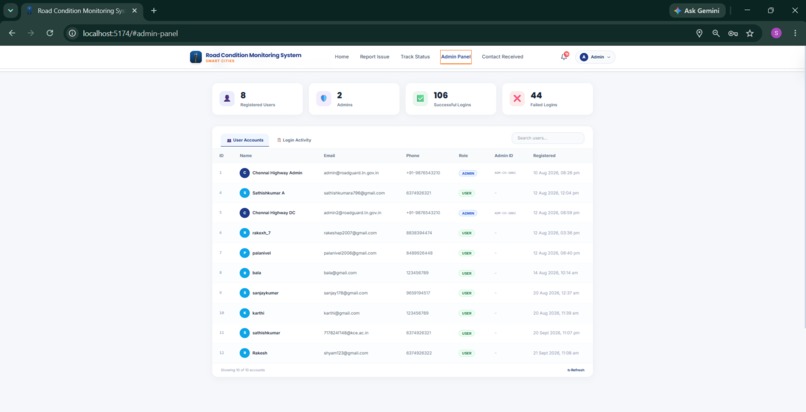Click the Role column header
The image size is (806, 412).
click(463, 156)
